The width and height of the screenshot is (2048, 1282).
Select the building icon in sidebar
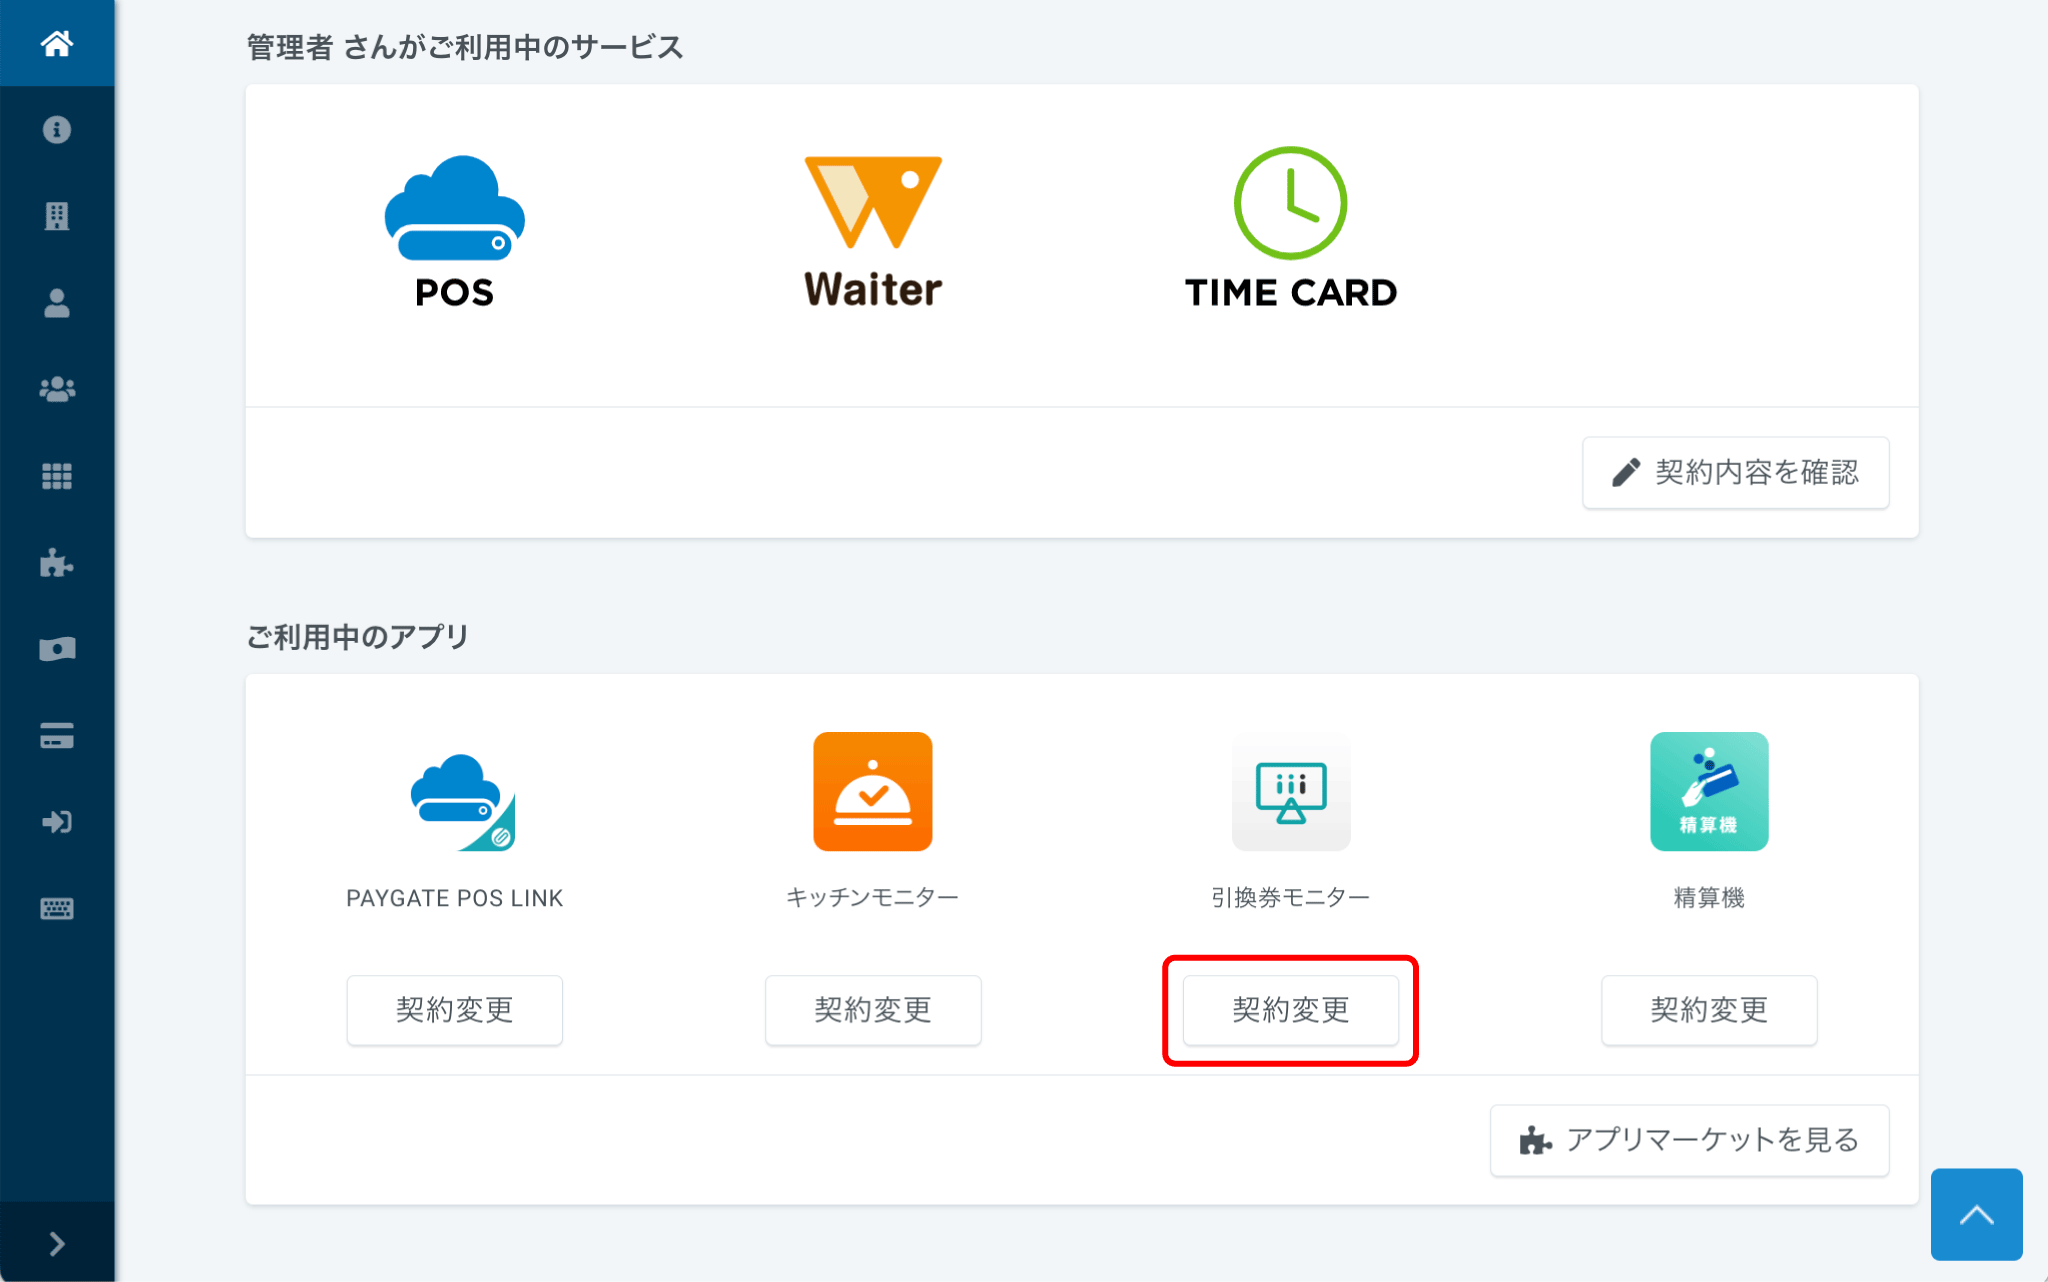coord(57,216)
